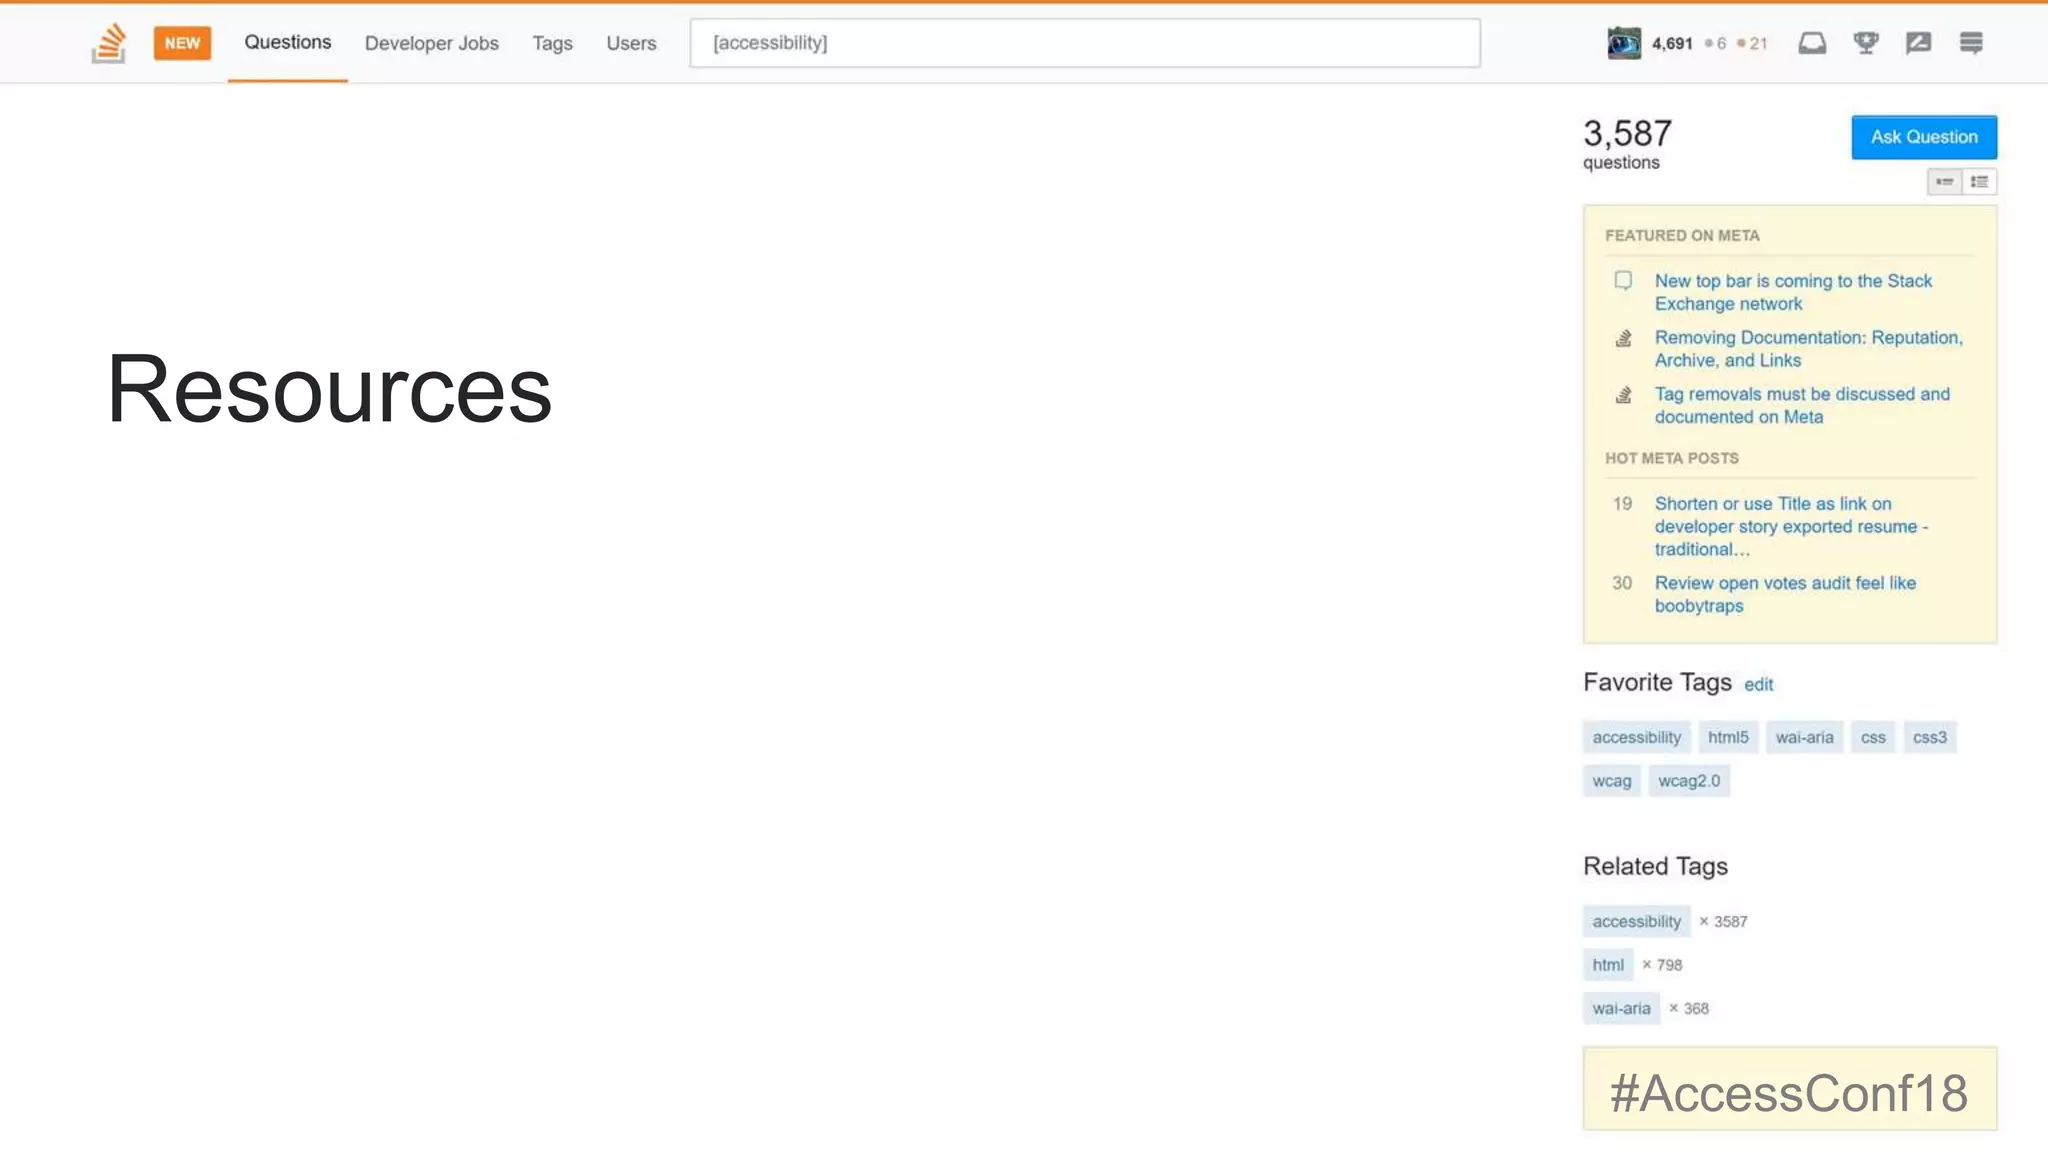Viewport: 2048px width, 1152px height.
Task: Switch to compact list view icon
Action: coord(1944,182)
